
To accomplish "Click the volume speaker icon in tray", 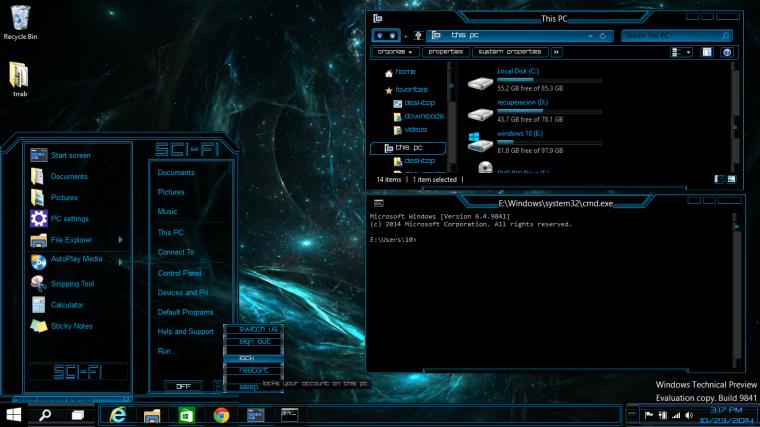I will click(689, 415).
